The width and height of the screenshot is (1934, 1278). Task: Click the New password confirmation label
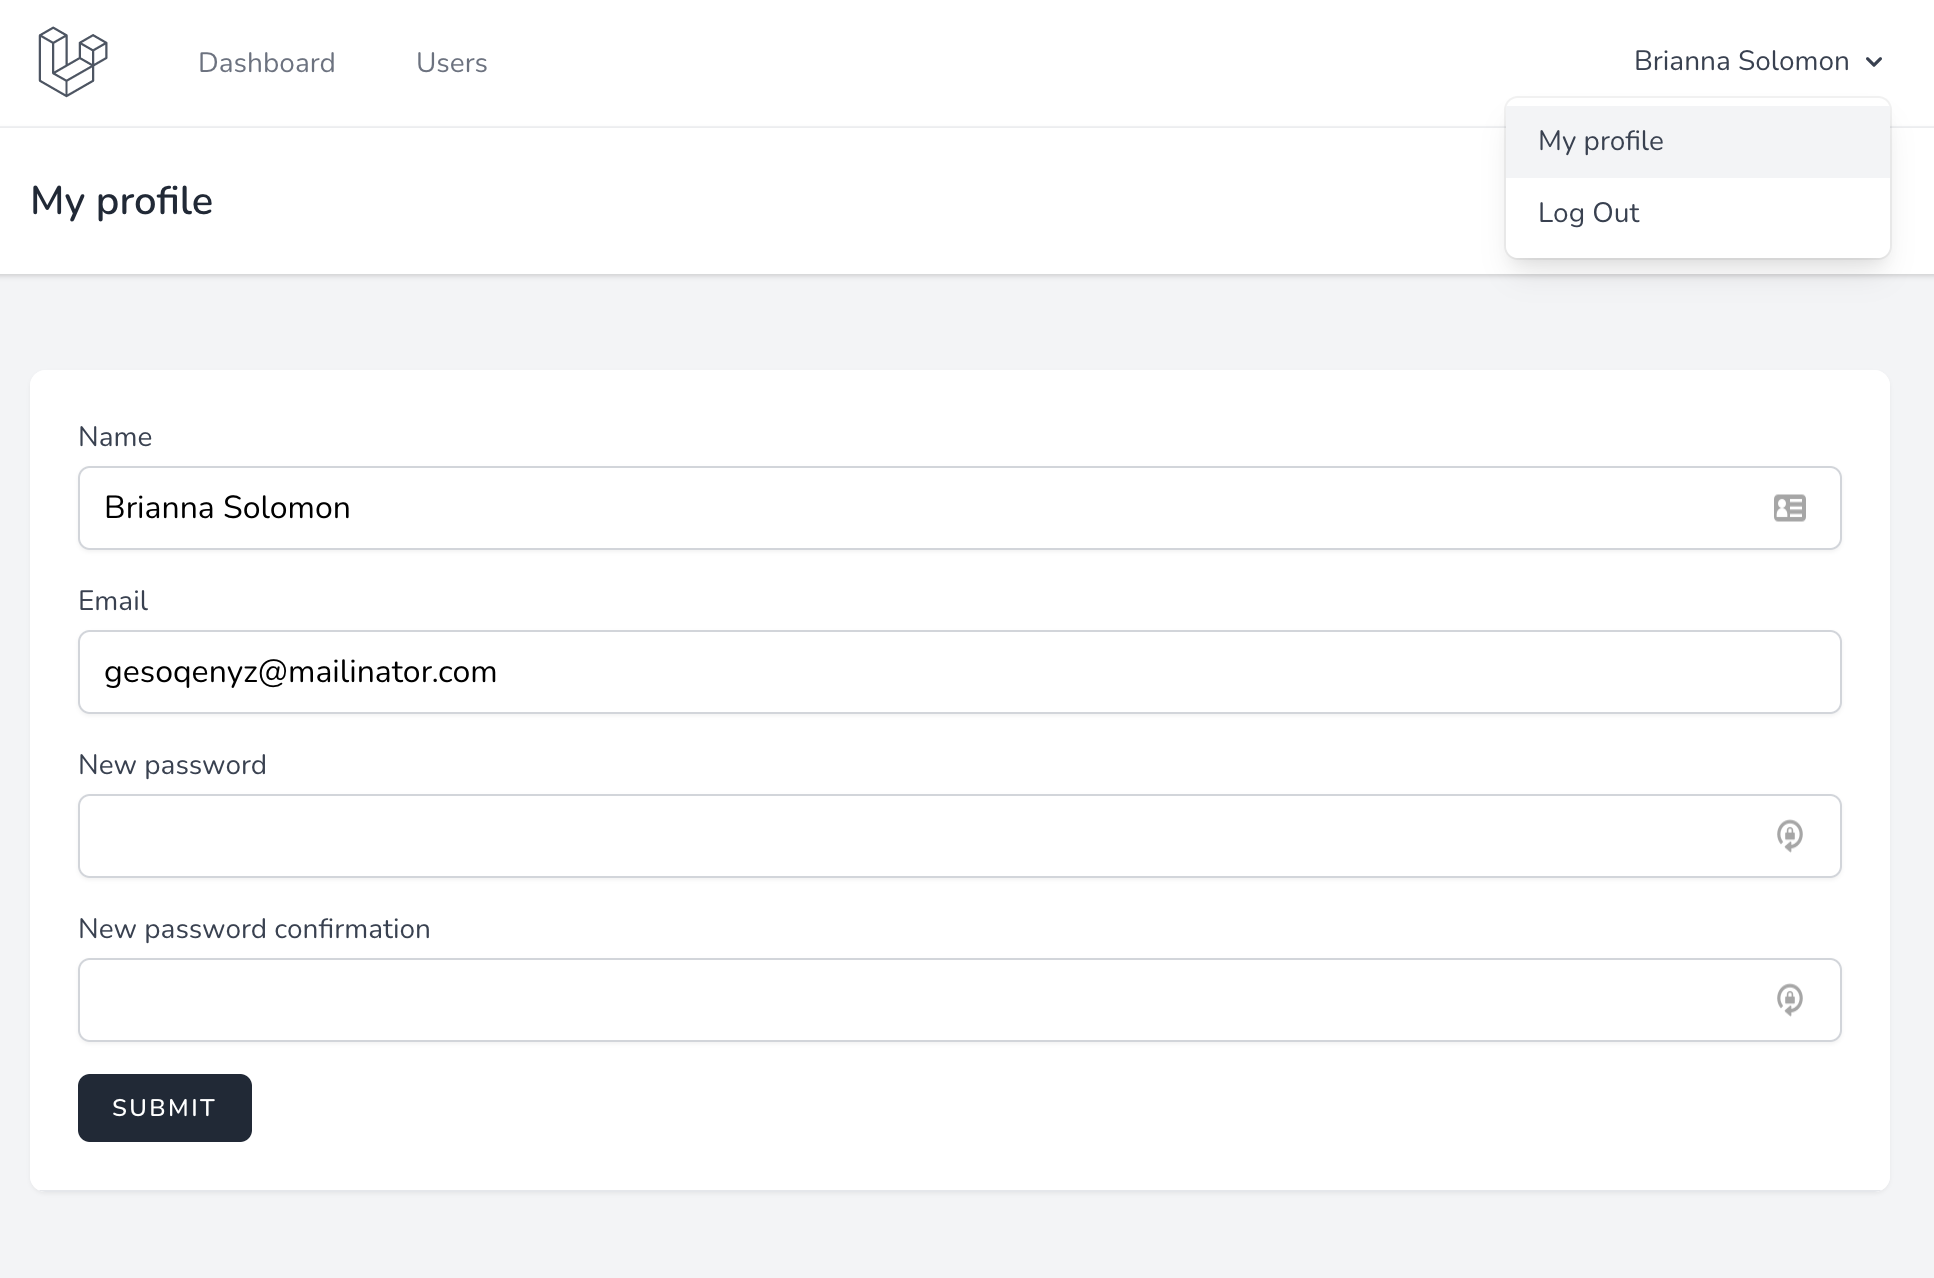point(254,929)
